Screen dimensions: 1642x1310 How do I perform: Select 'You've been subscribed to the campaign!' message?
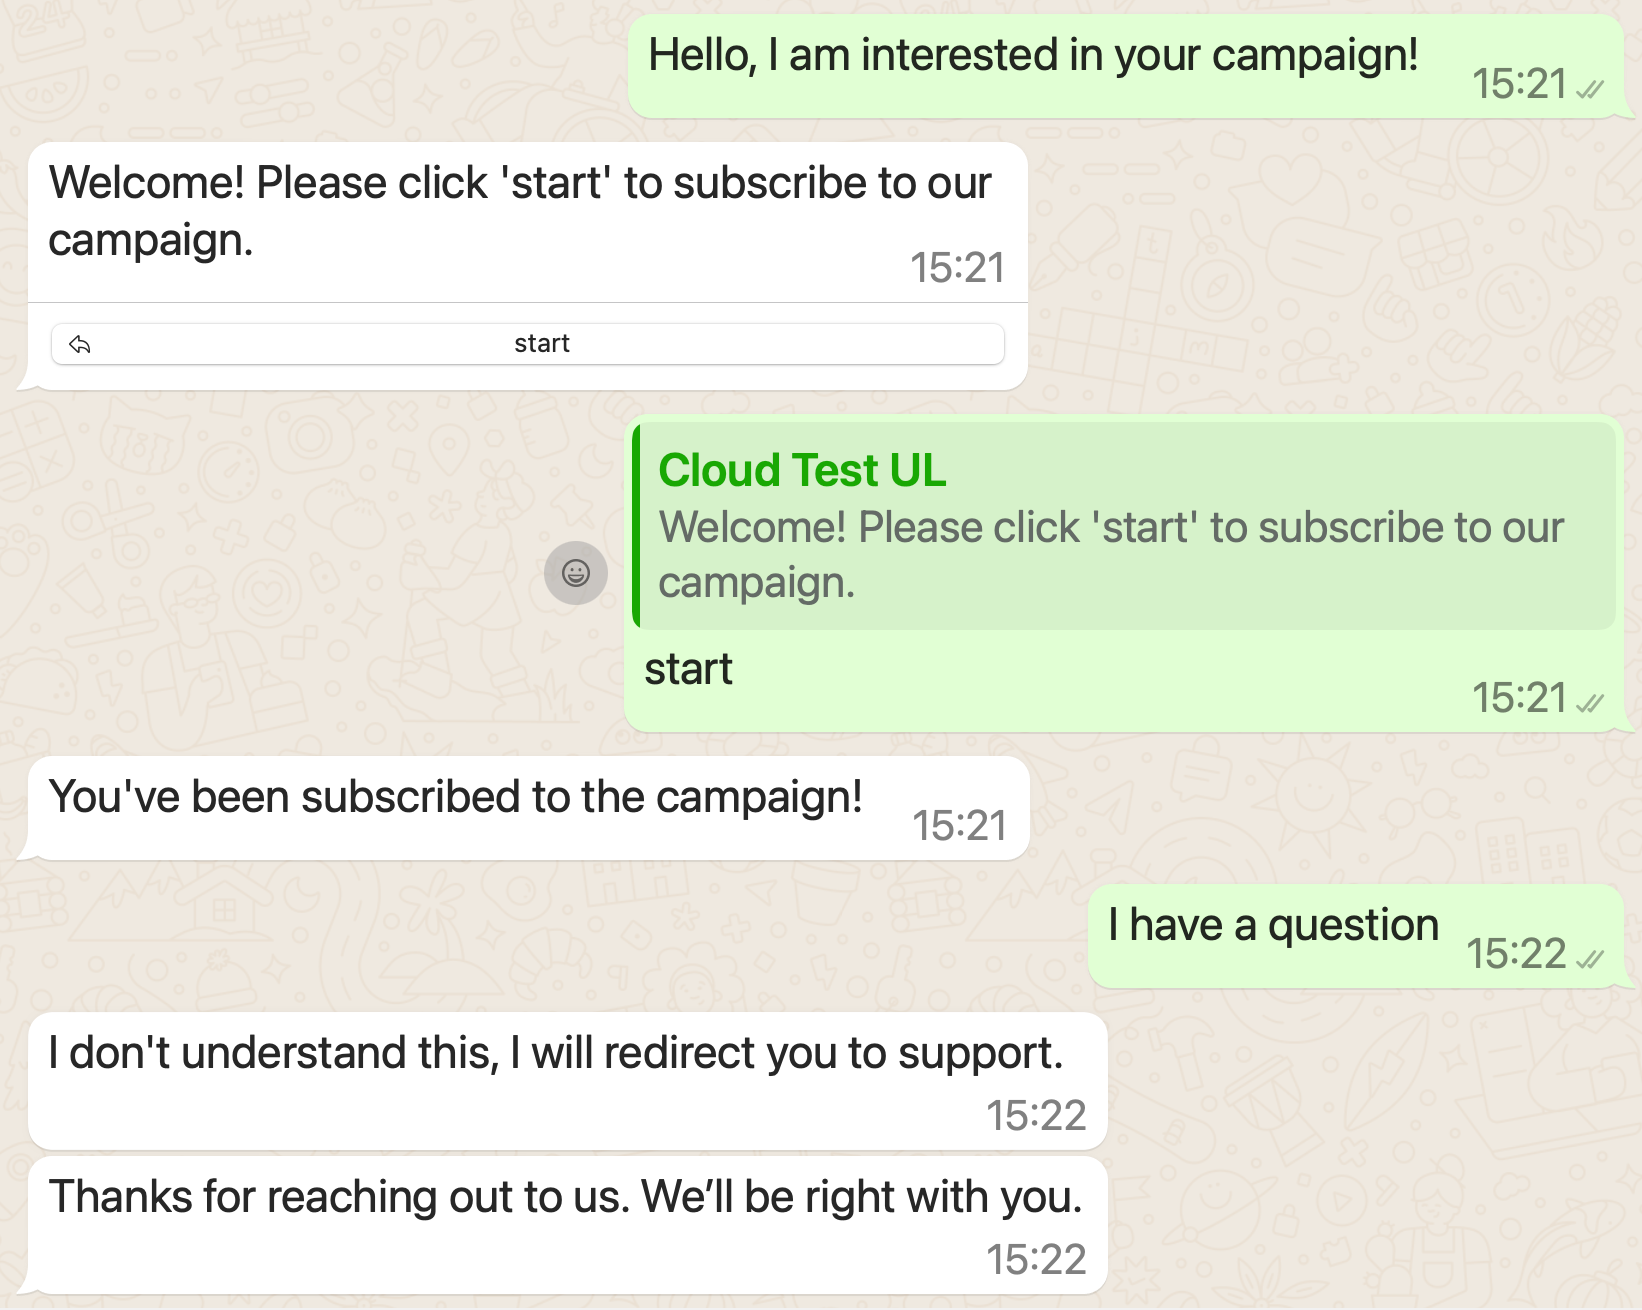(529, 808)
